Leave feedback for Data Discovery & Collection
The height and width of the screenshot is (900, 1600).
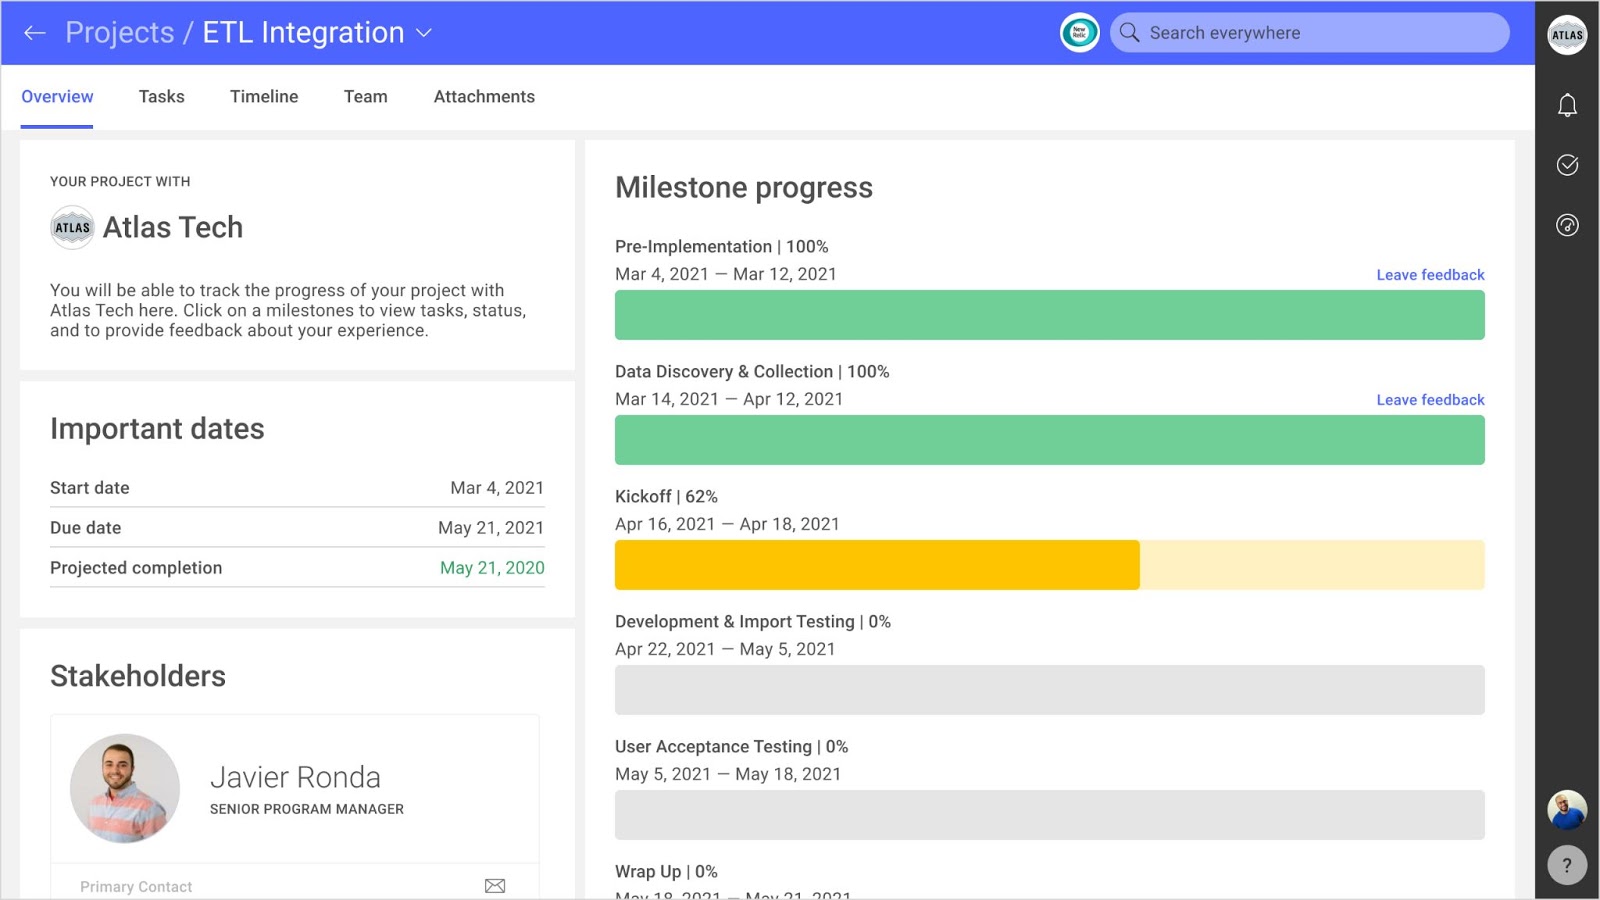(x=1430, y=400)
